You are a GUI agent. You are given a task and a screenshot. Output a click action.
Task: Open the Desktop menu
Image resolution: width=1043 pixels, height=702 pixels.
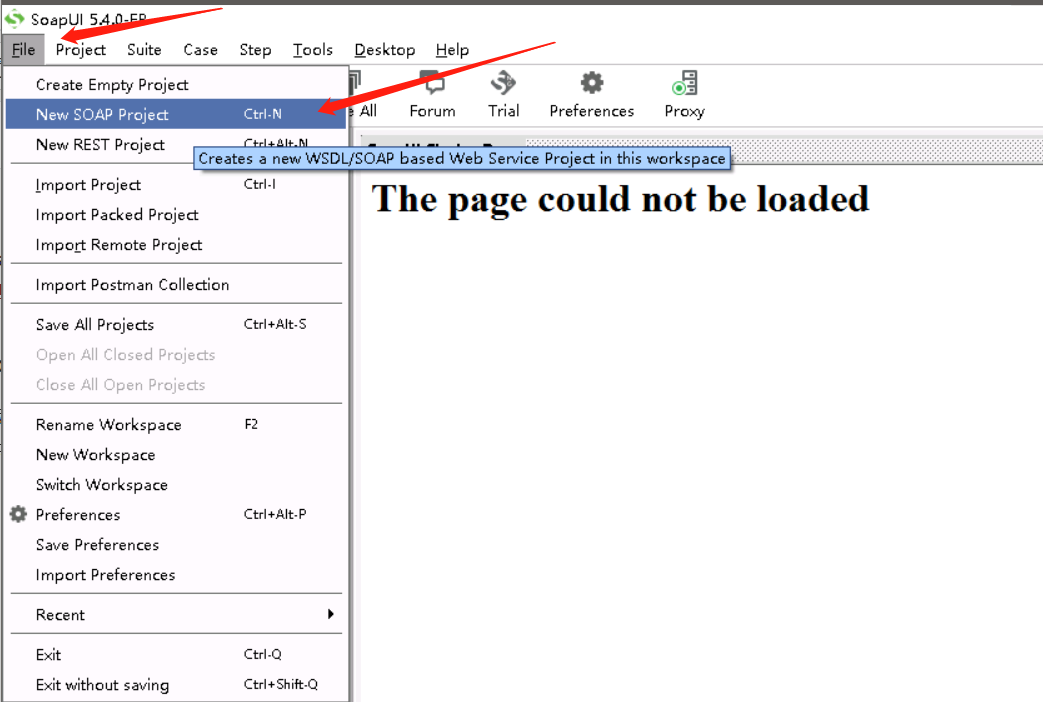point(384,50)
